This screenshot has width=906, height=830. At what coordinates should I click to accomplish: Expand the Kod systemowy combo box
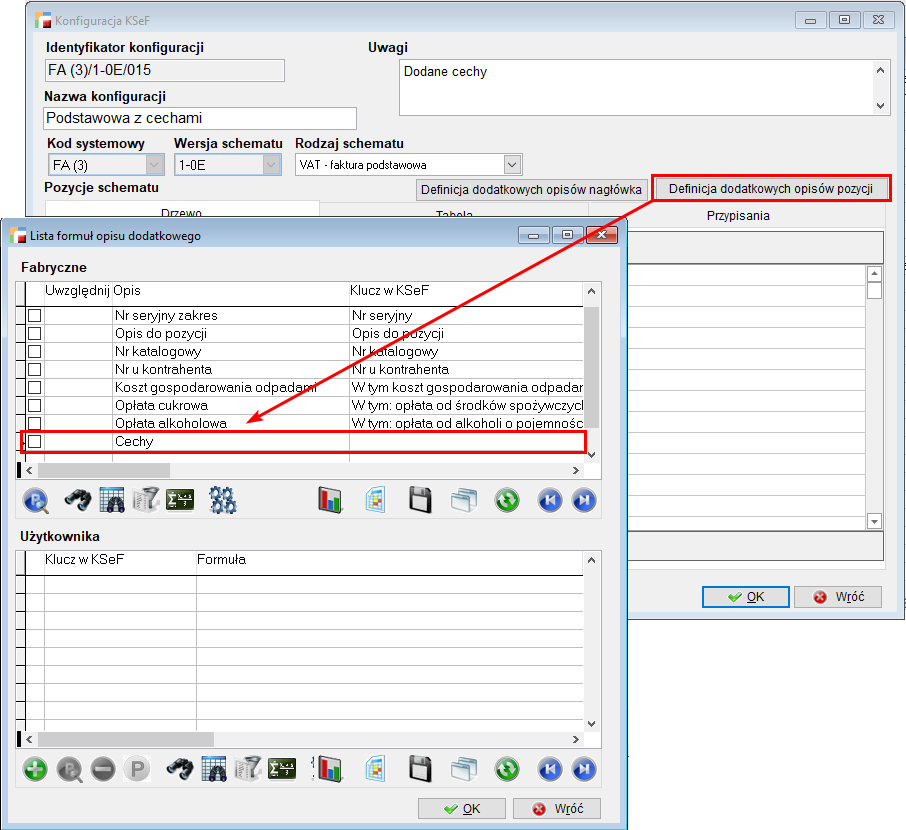point(155,164)
